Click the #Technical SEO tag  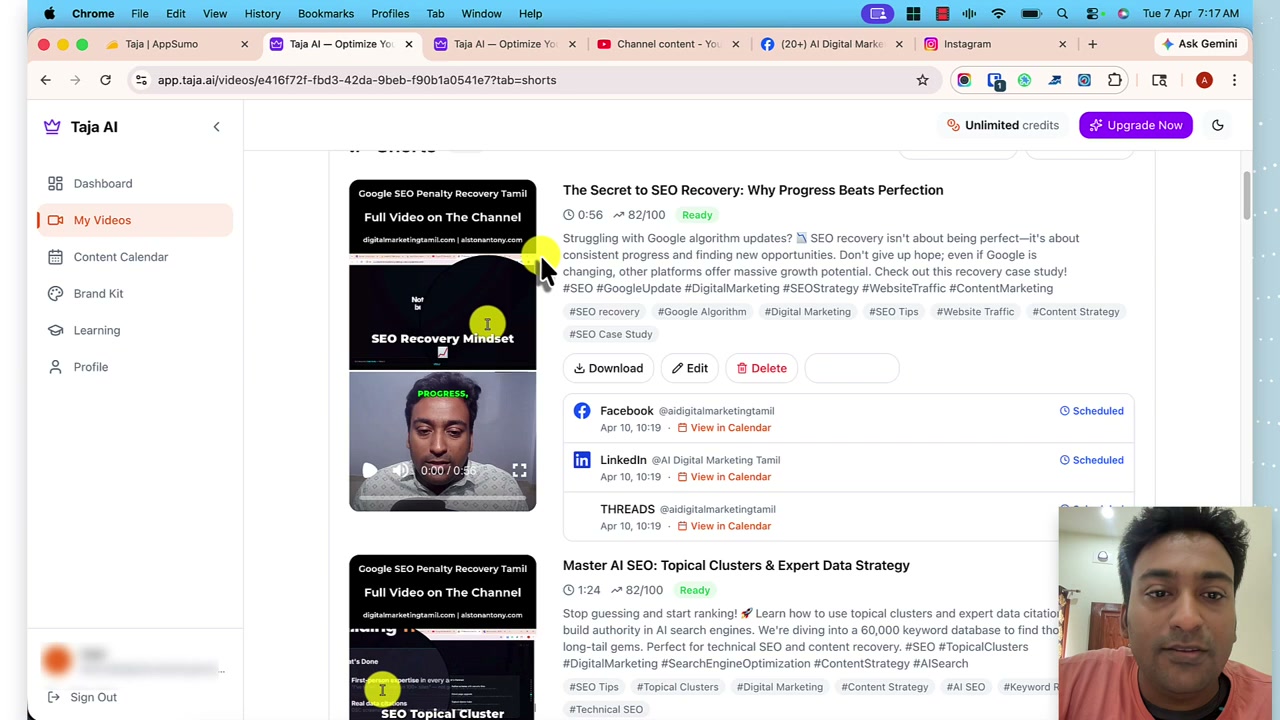point(606,710)
